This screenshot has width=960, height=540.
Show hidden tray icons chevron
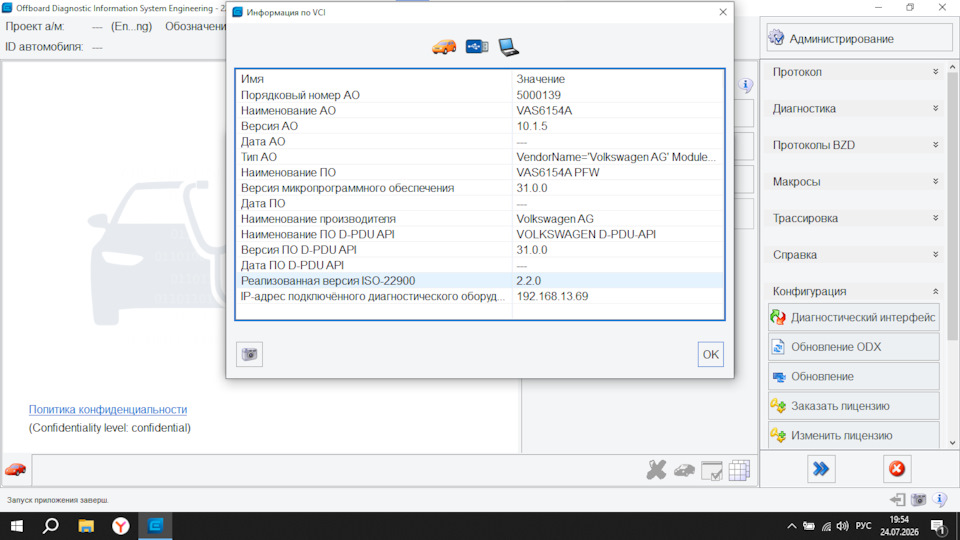tap(792, 526)
